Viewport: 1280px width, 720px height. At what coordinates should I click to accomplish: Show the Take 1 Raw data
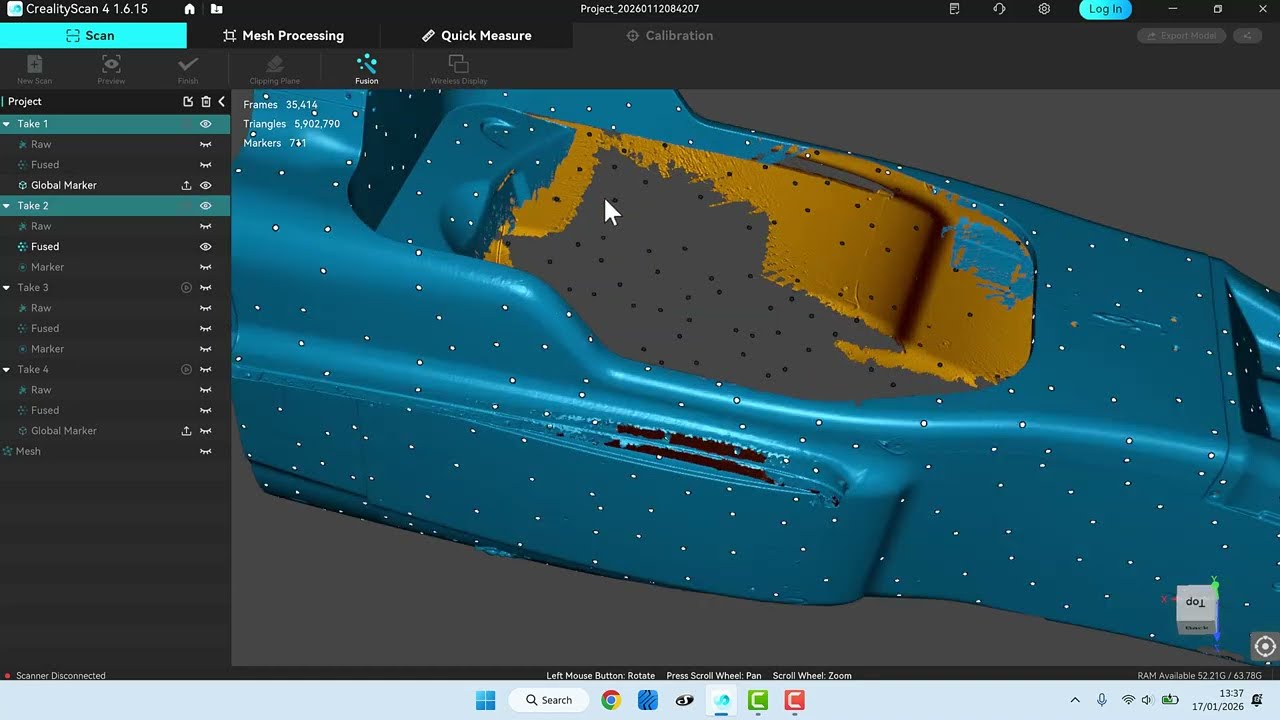tap(206, 144)
